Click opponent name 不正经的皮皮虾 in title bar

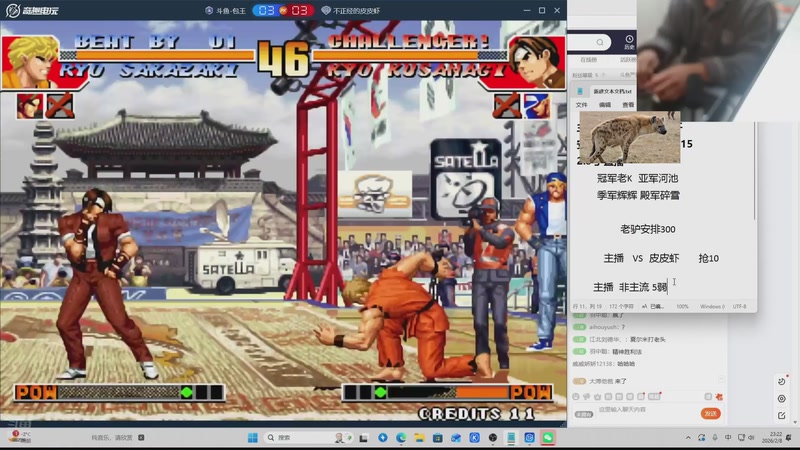(351, 10)
